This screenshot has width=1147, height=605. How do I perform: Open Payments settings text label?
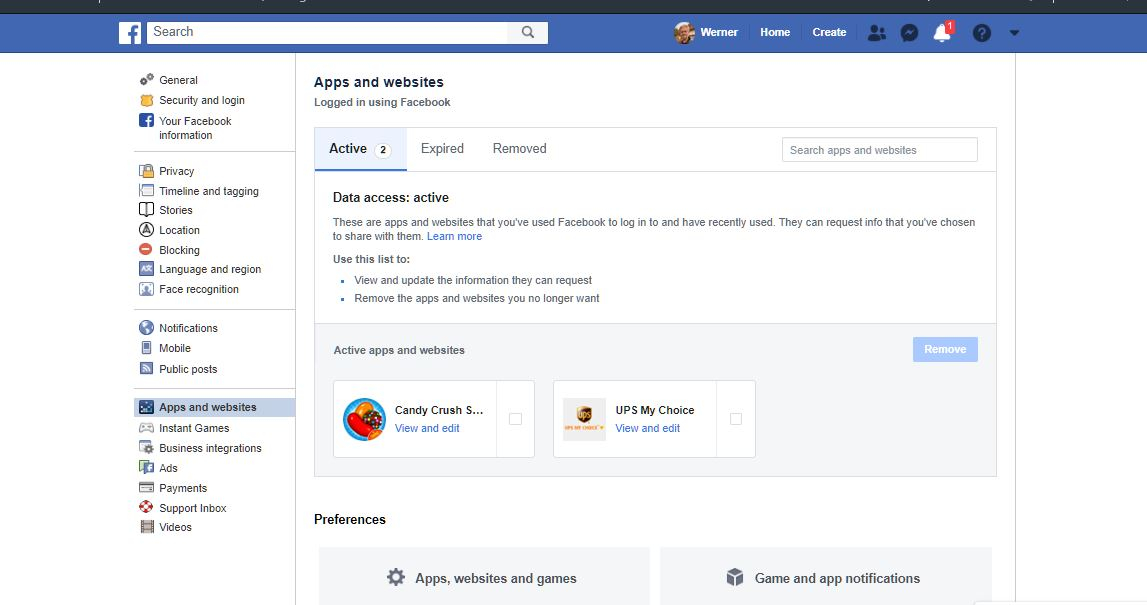click(183, 488)
